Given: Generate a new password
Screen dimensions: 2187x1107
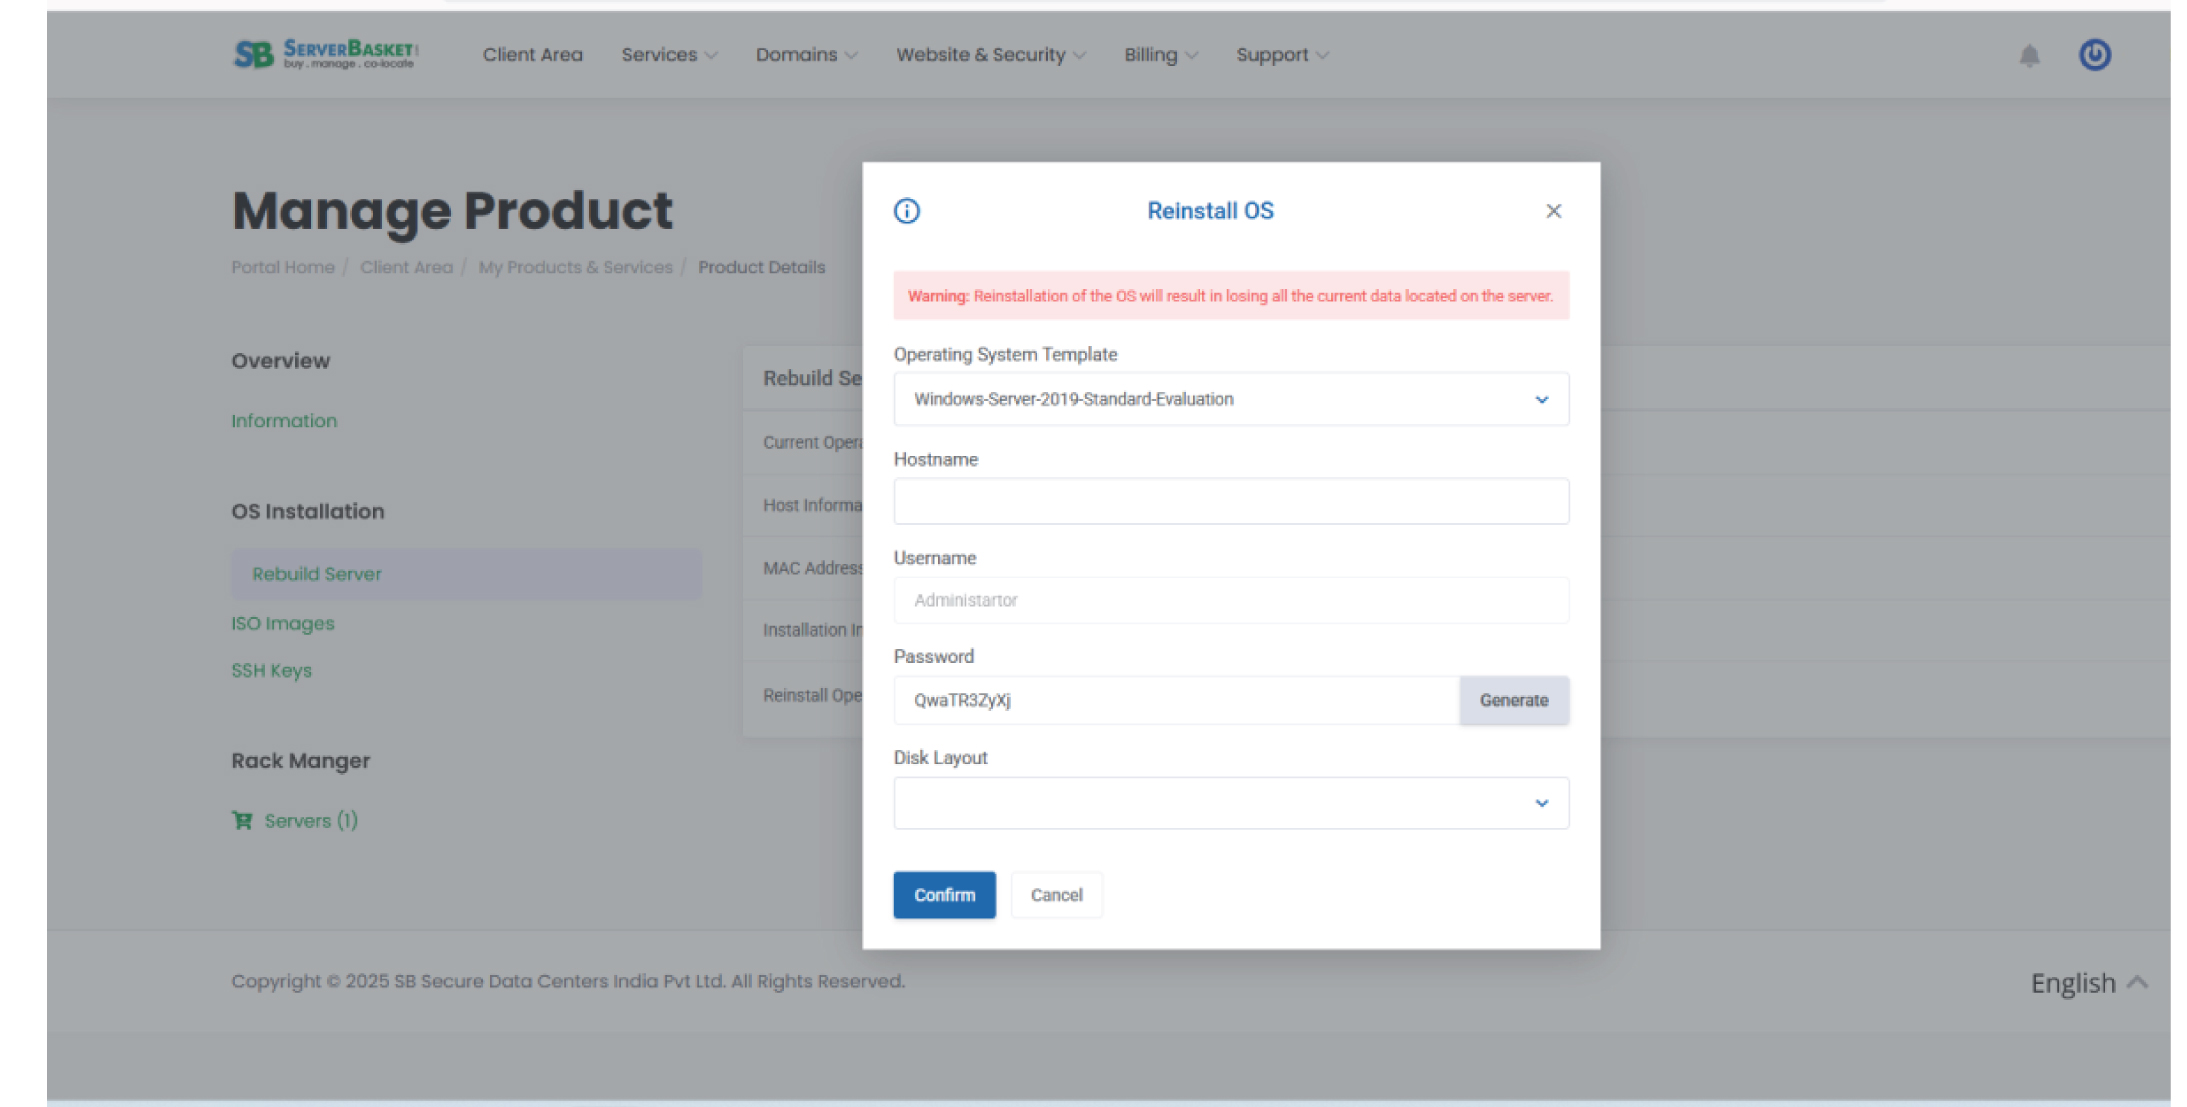Looking at the screenshot, I should [x=1513, y=700].
